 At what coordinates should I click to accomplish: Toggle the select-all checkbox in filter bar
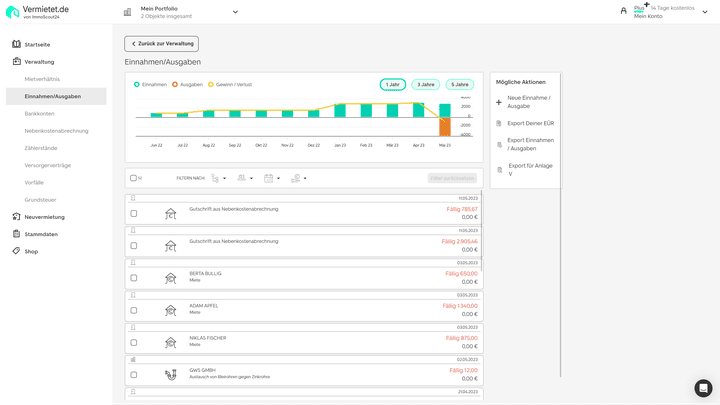point(134,178)
